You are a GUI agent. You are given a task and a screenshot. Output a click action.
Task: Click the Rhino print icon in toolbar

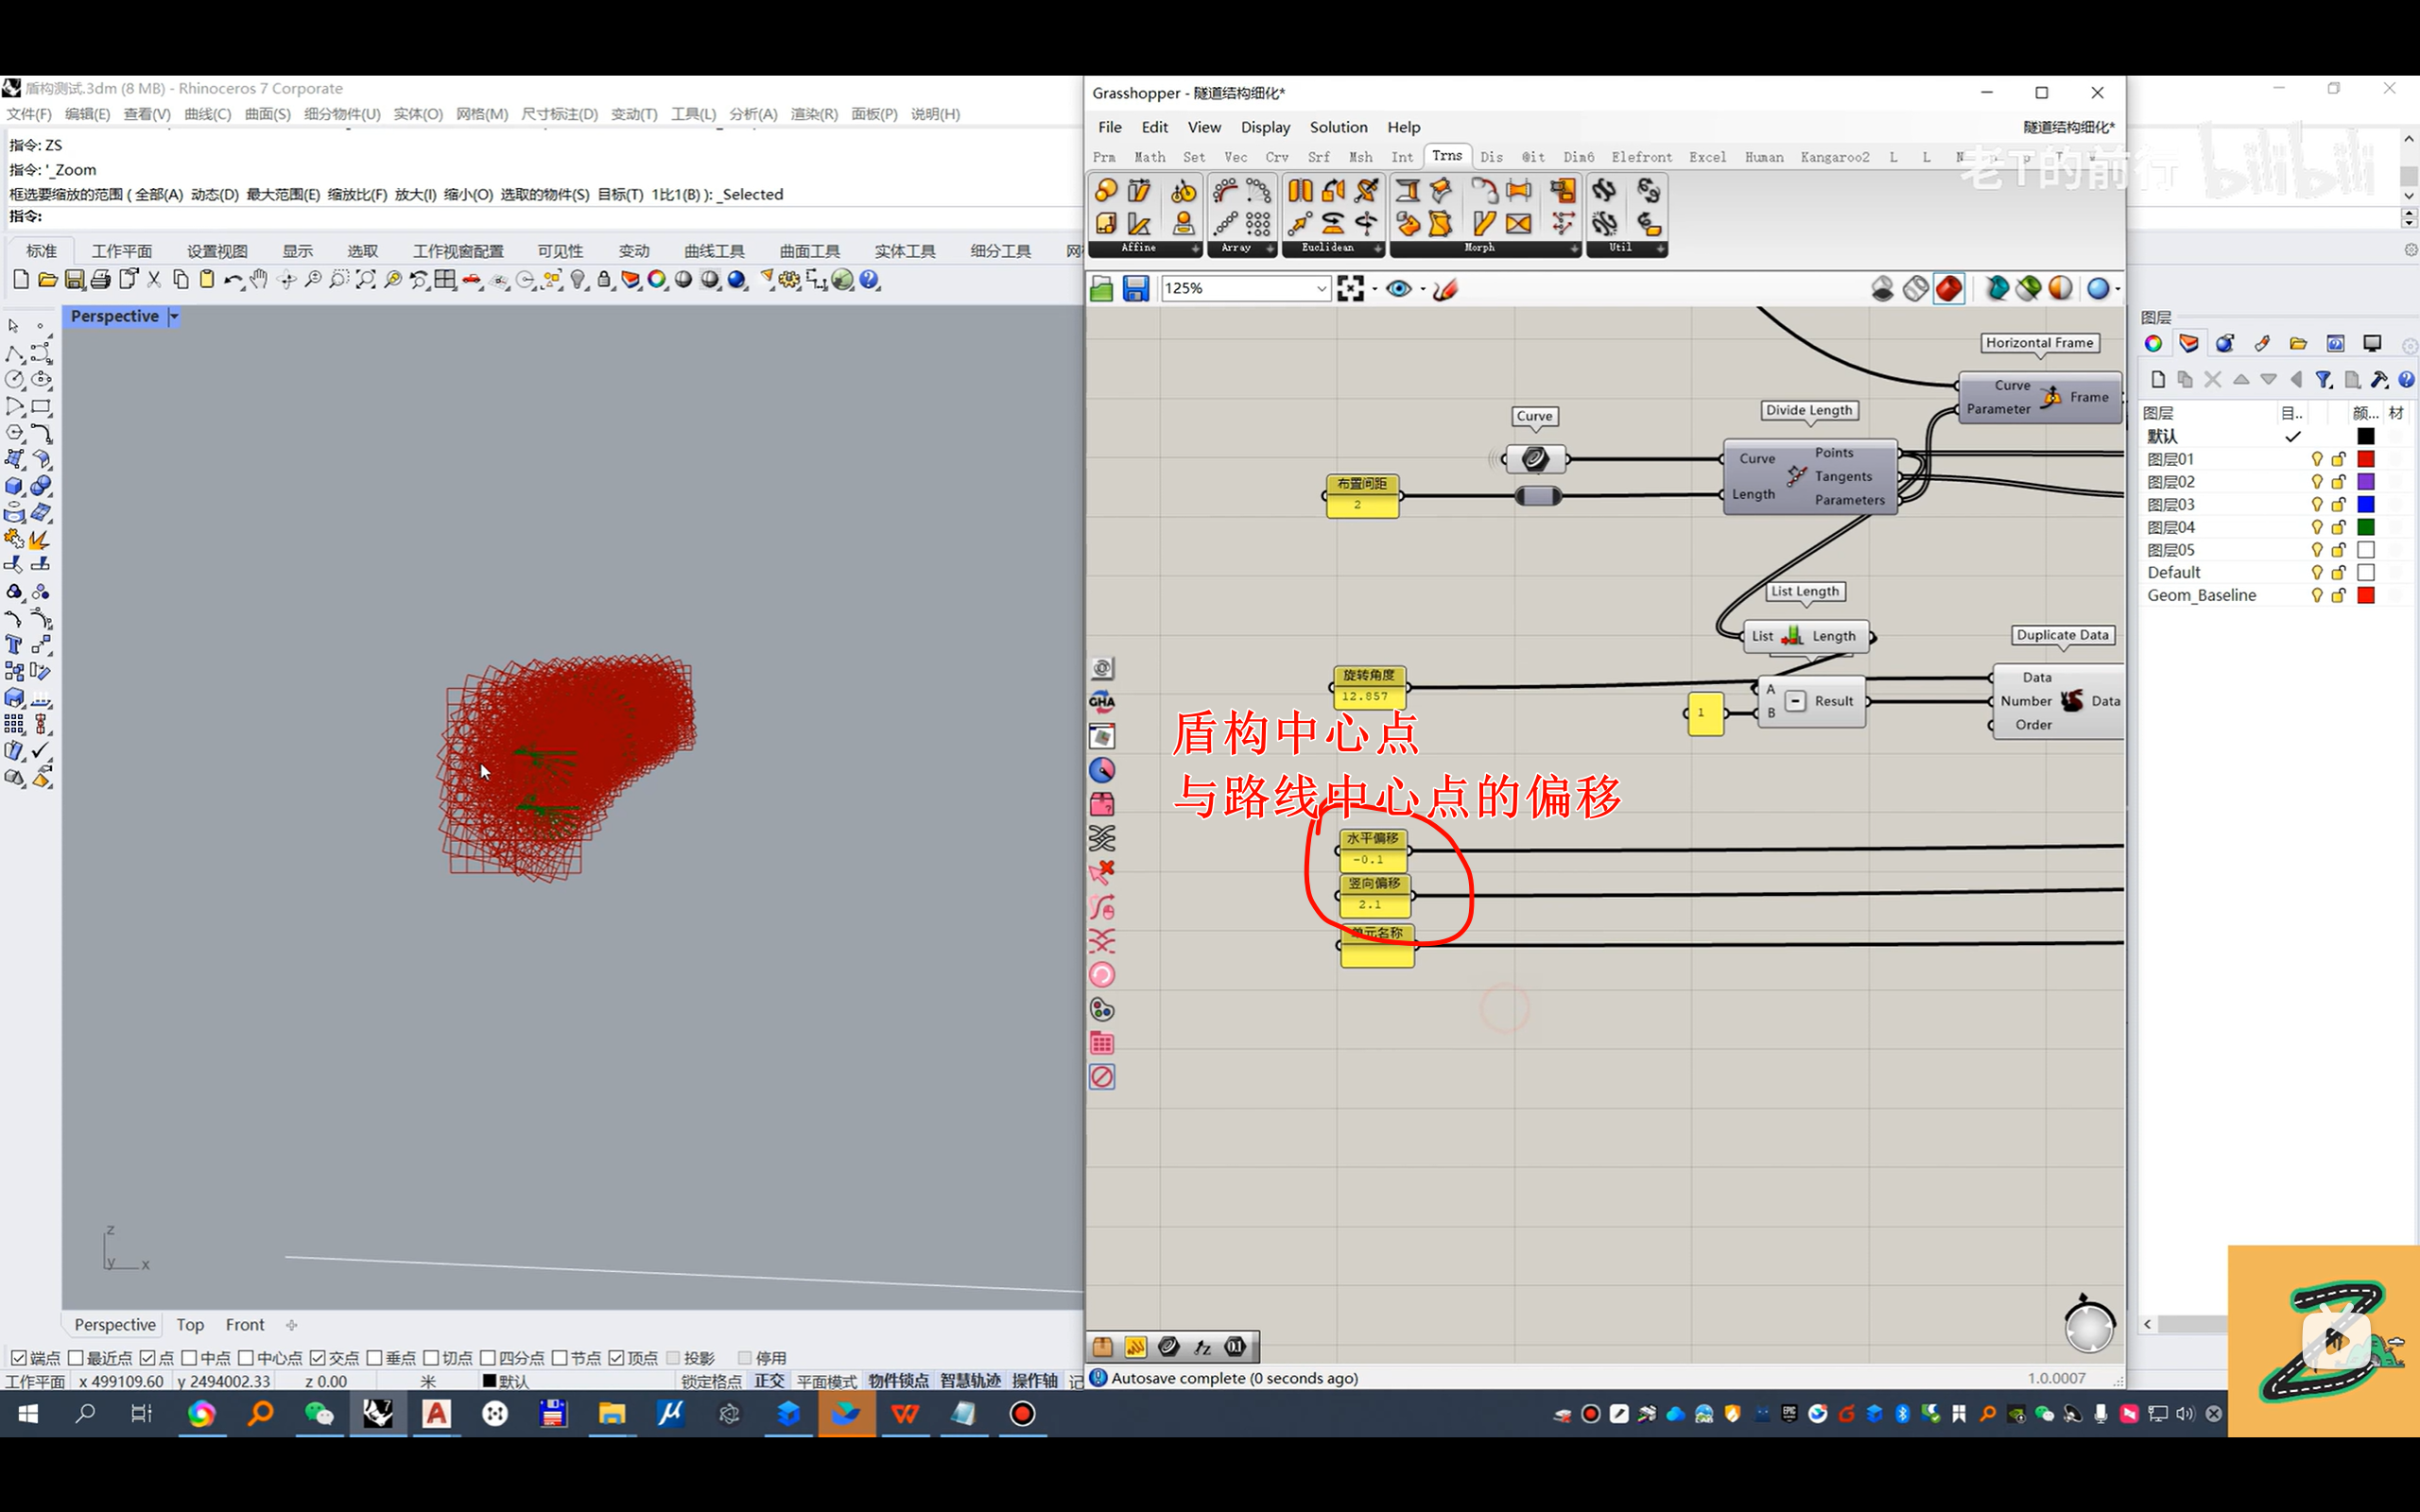click(x=101, y=280)
